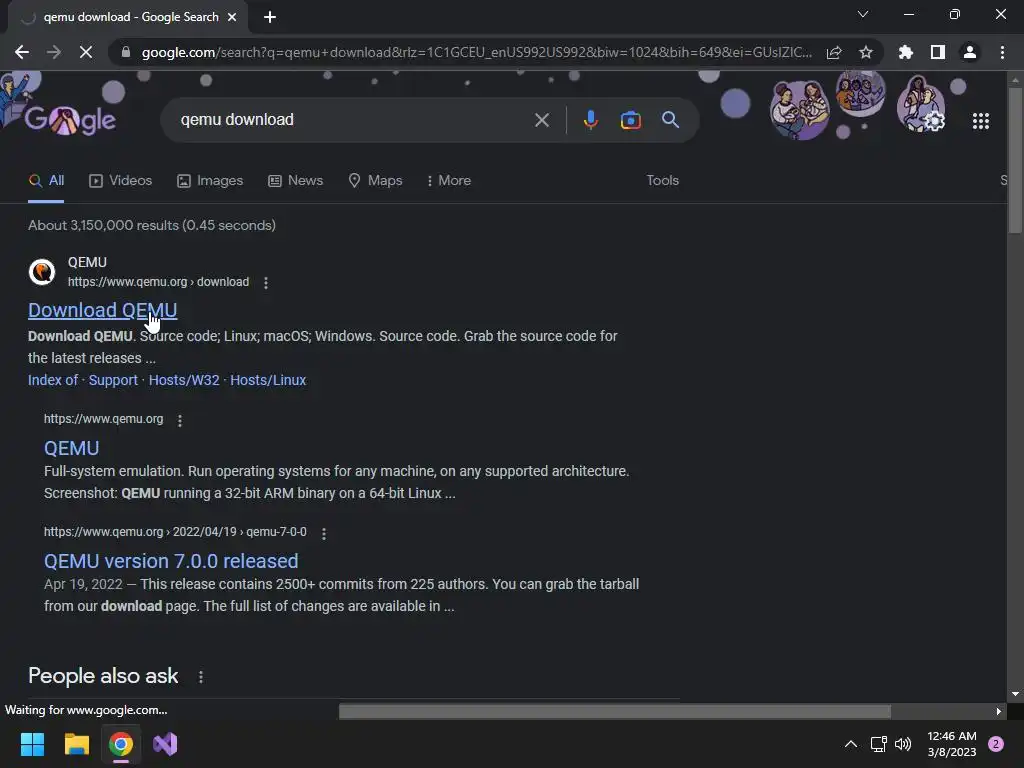
Task: Expand the More search filters
Action: pyautogui.click(x=449, y=181)
